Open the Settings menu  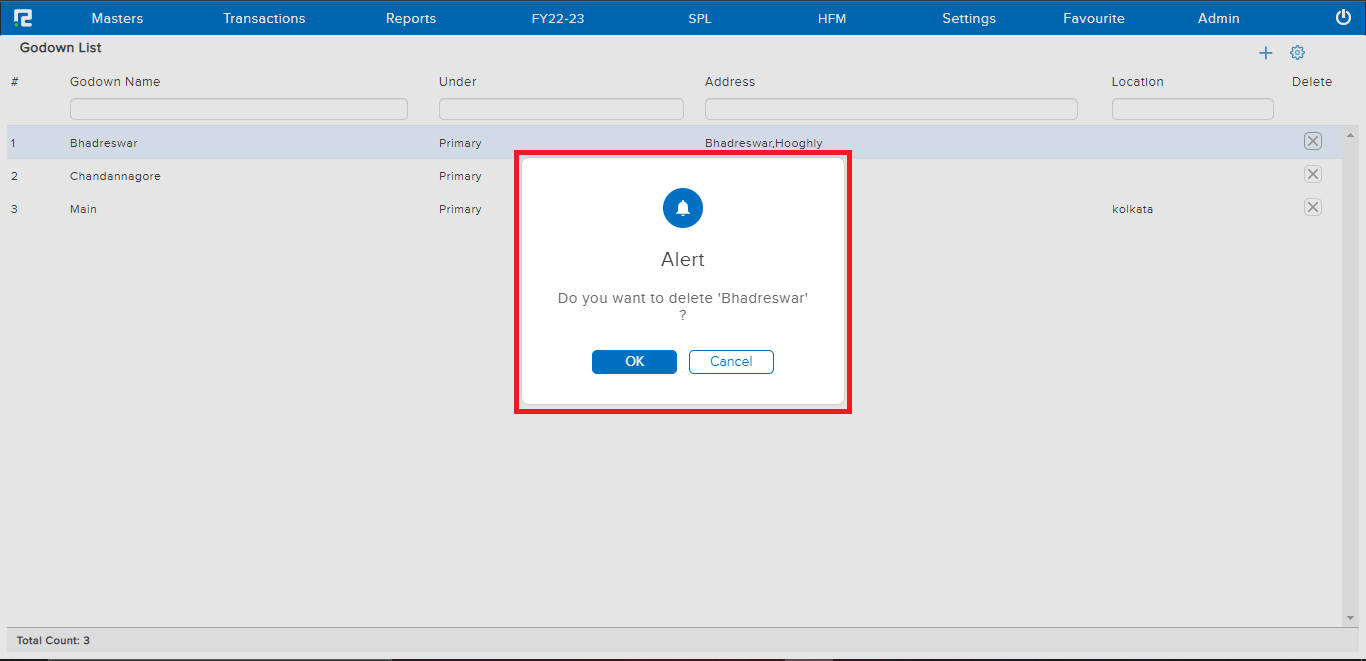[969, 18]
